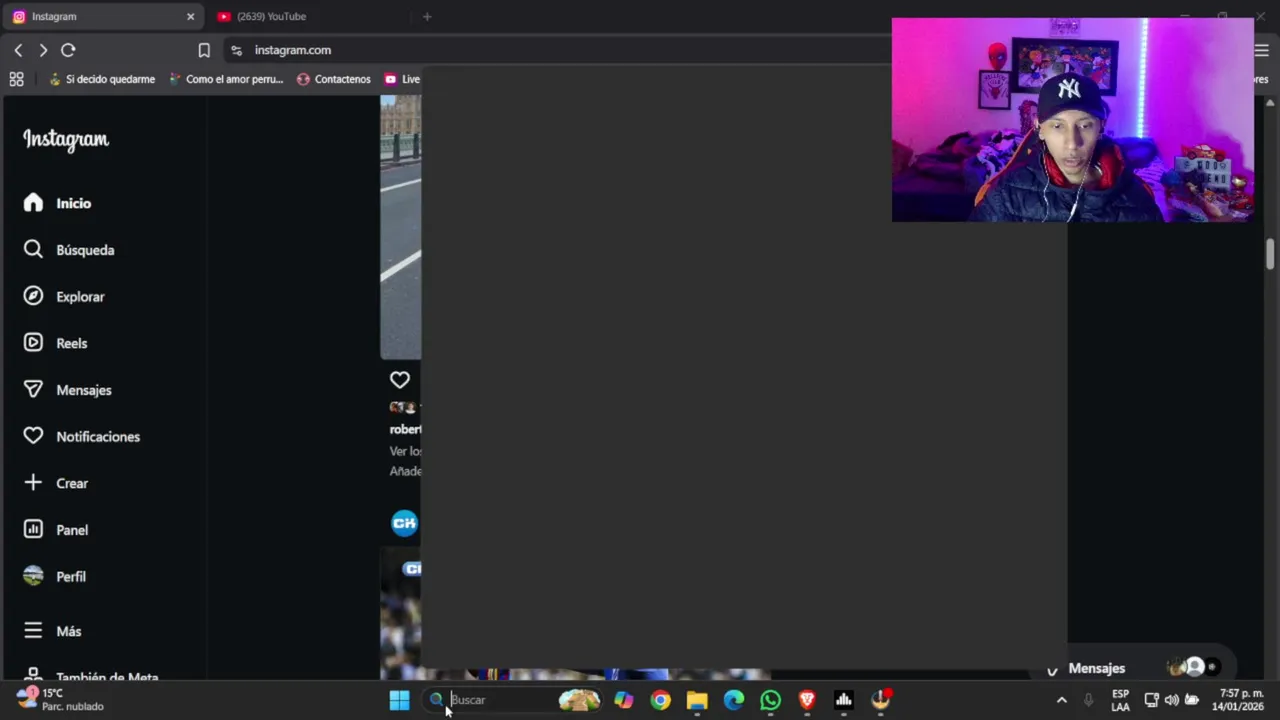This screenshot has height=720, width=1280.
Task: Open Copilot from the taskbar
Action: pos(624,700)
